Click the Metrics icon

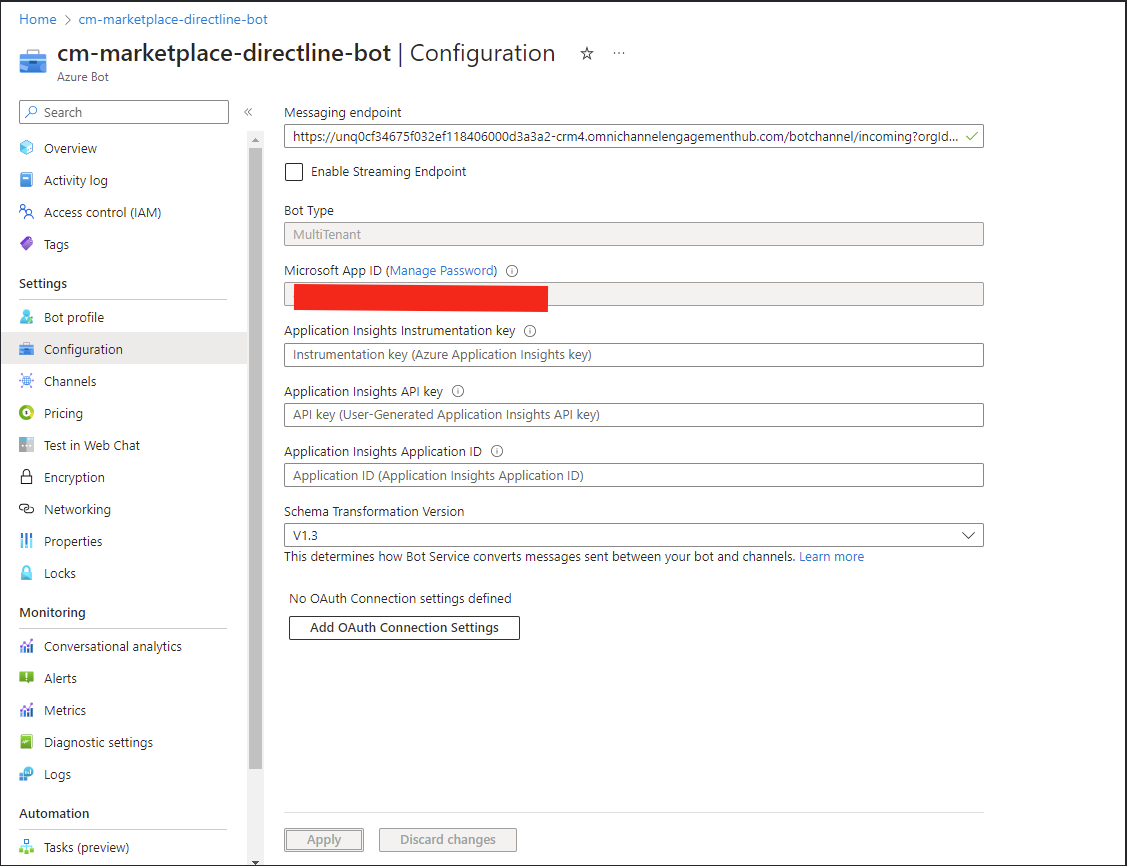pos(27,710)
